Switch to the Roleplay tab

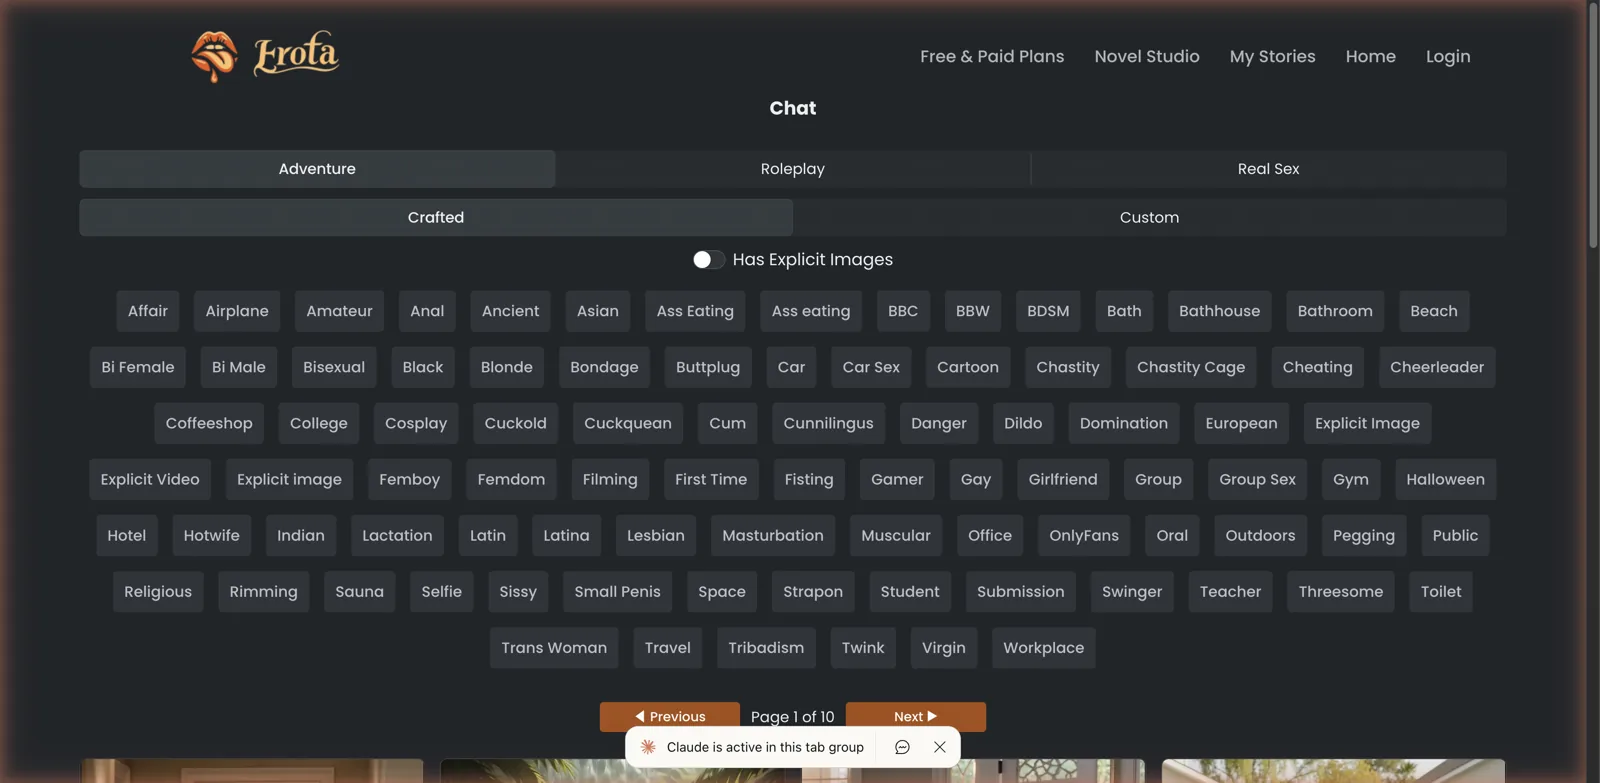[793, 169]
